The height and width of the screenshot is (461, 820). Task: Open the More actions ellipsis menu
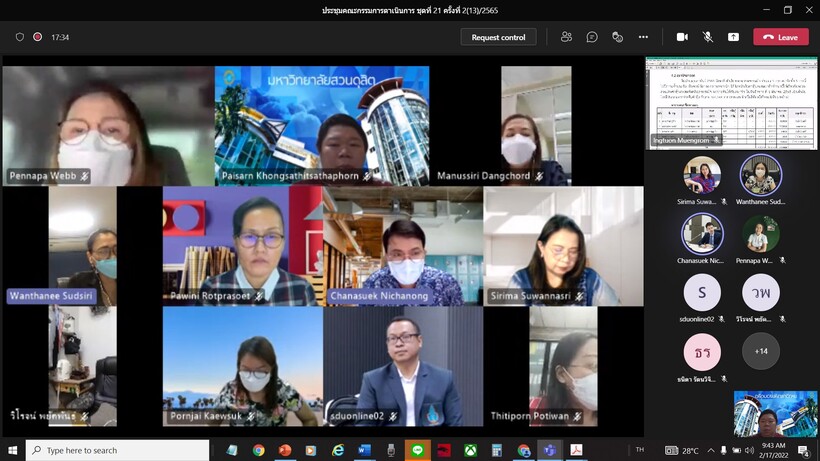click(x=643, y=37)
